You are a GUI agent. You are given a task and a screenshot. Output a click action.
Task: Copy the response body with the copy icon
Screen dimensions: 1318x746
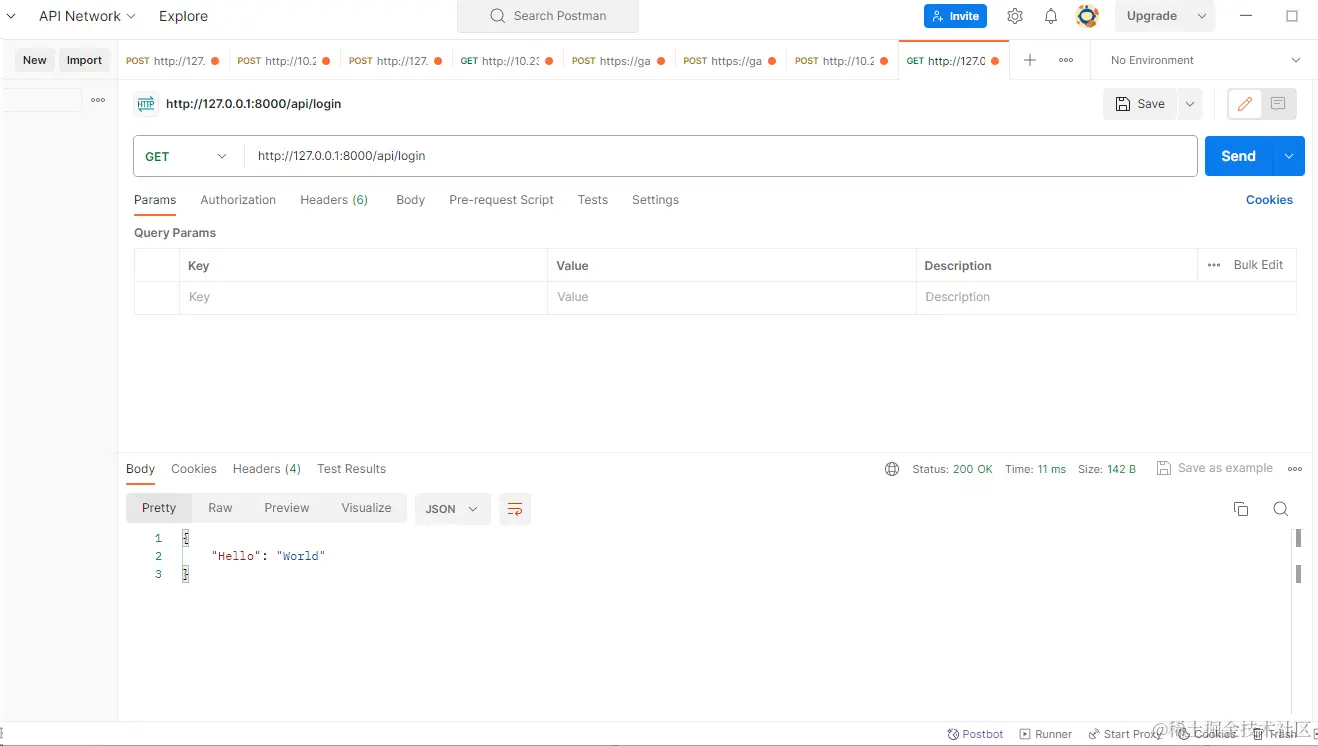(1241, 509)
